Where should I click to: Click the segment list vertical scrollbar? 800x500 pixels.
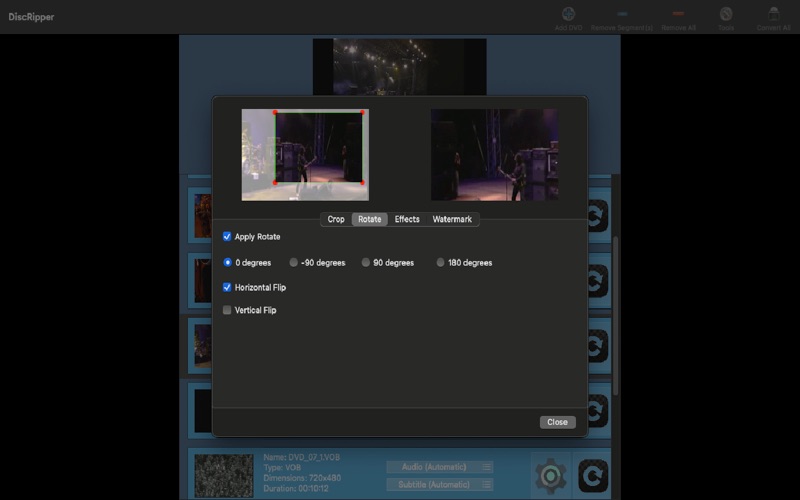616,316
